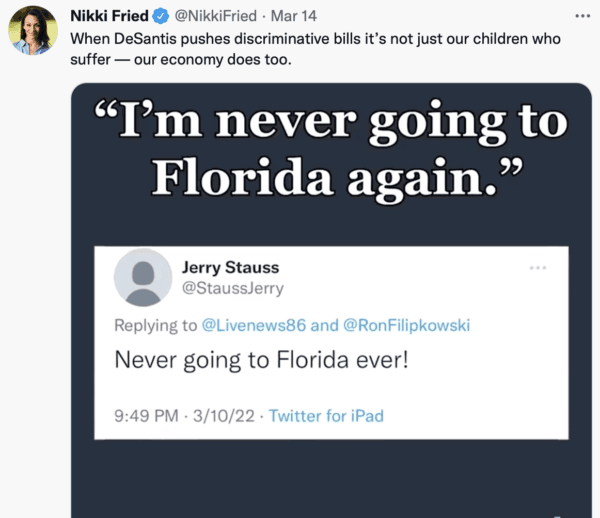Click the 'Replying to' label
The width and height of the screenshot is (600, 518).
tap(155, 326)
